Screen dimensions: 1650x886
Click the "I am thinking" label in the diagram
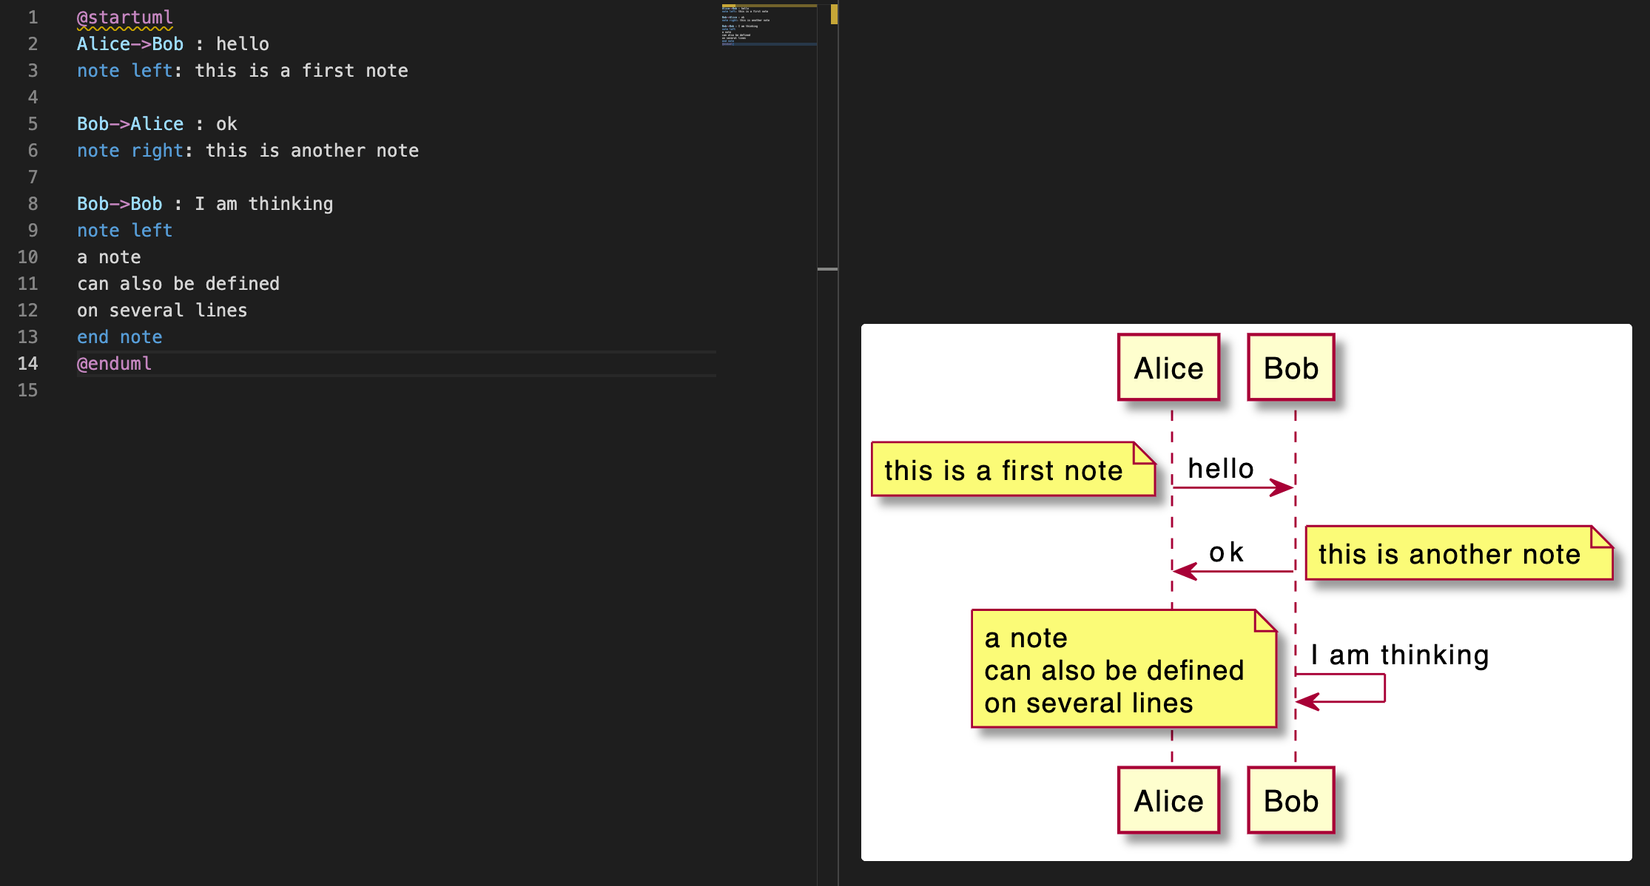coord(1399,655)
